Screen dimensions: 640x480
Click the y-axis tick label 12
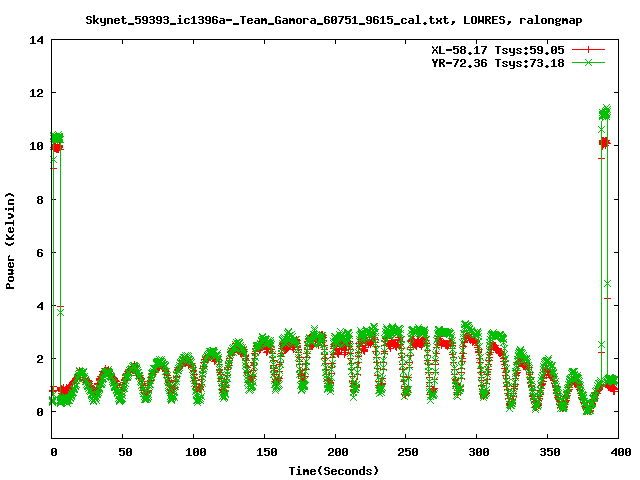37,93
